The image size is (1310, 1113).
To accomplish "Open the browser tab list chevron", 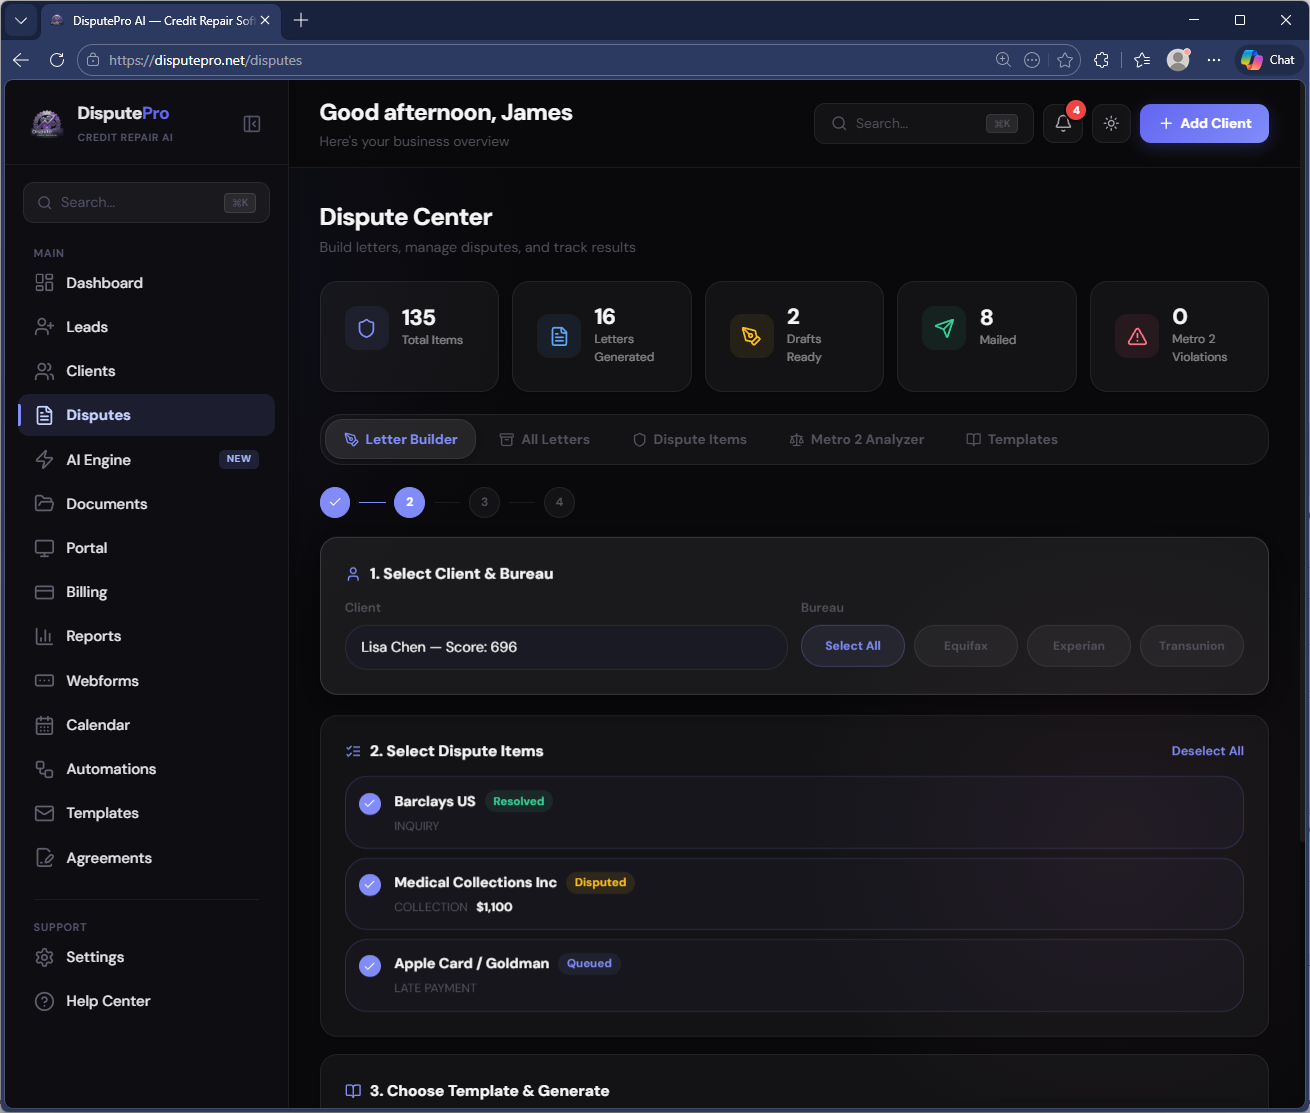I will click(21, 20).
